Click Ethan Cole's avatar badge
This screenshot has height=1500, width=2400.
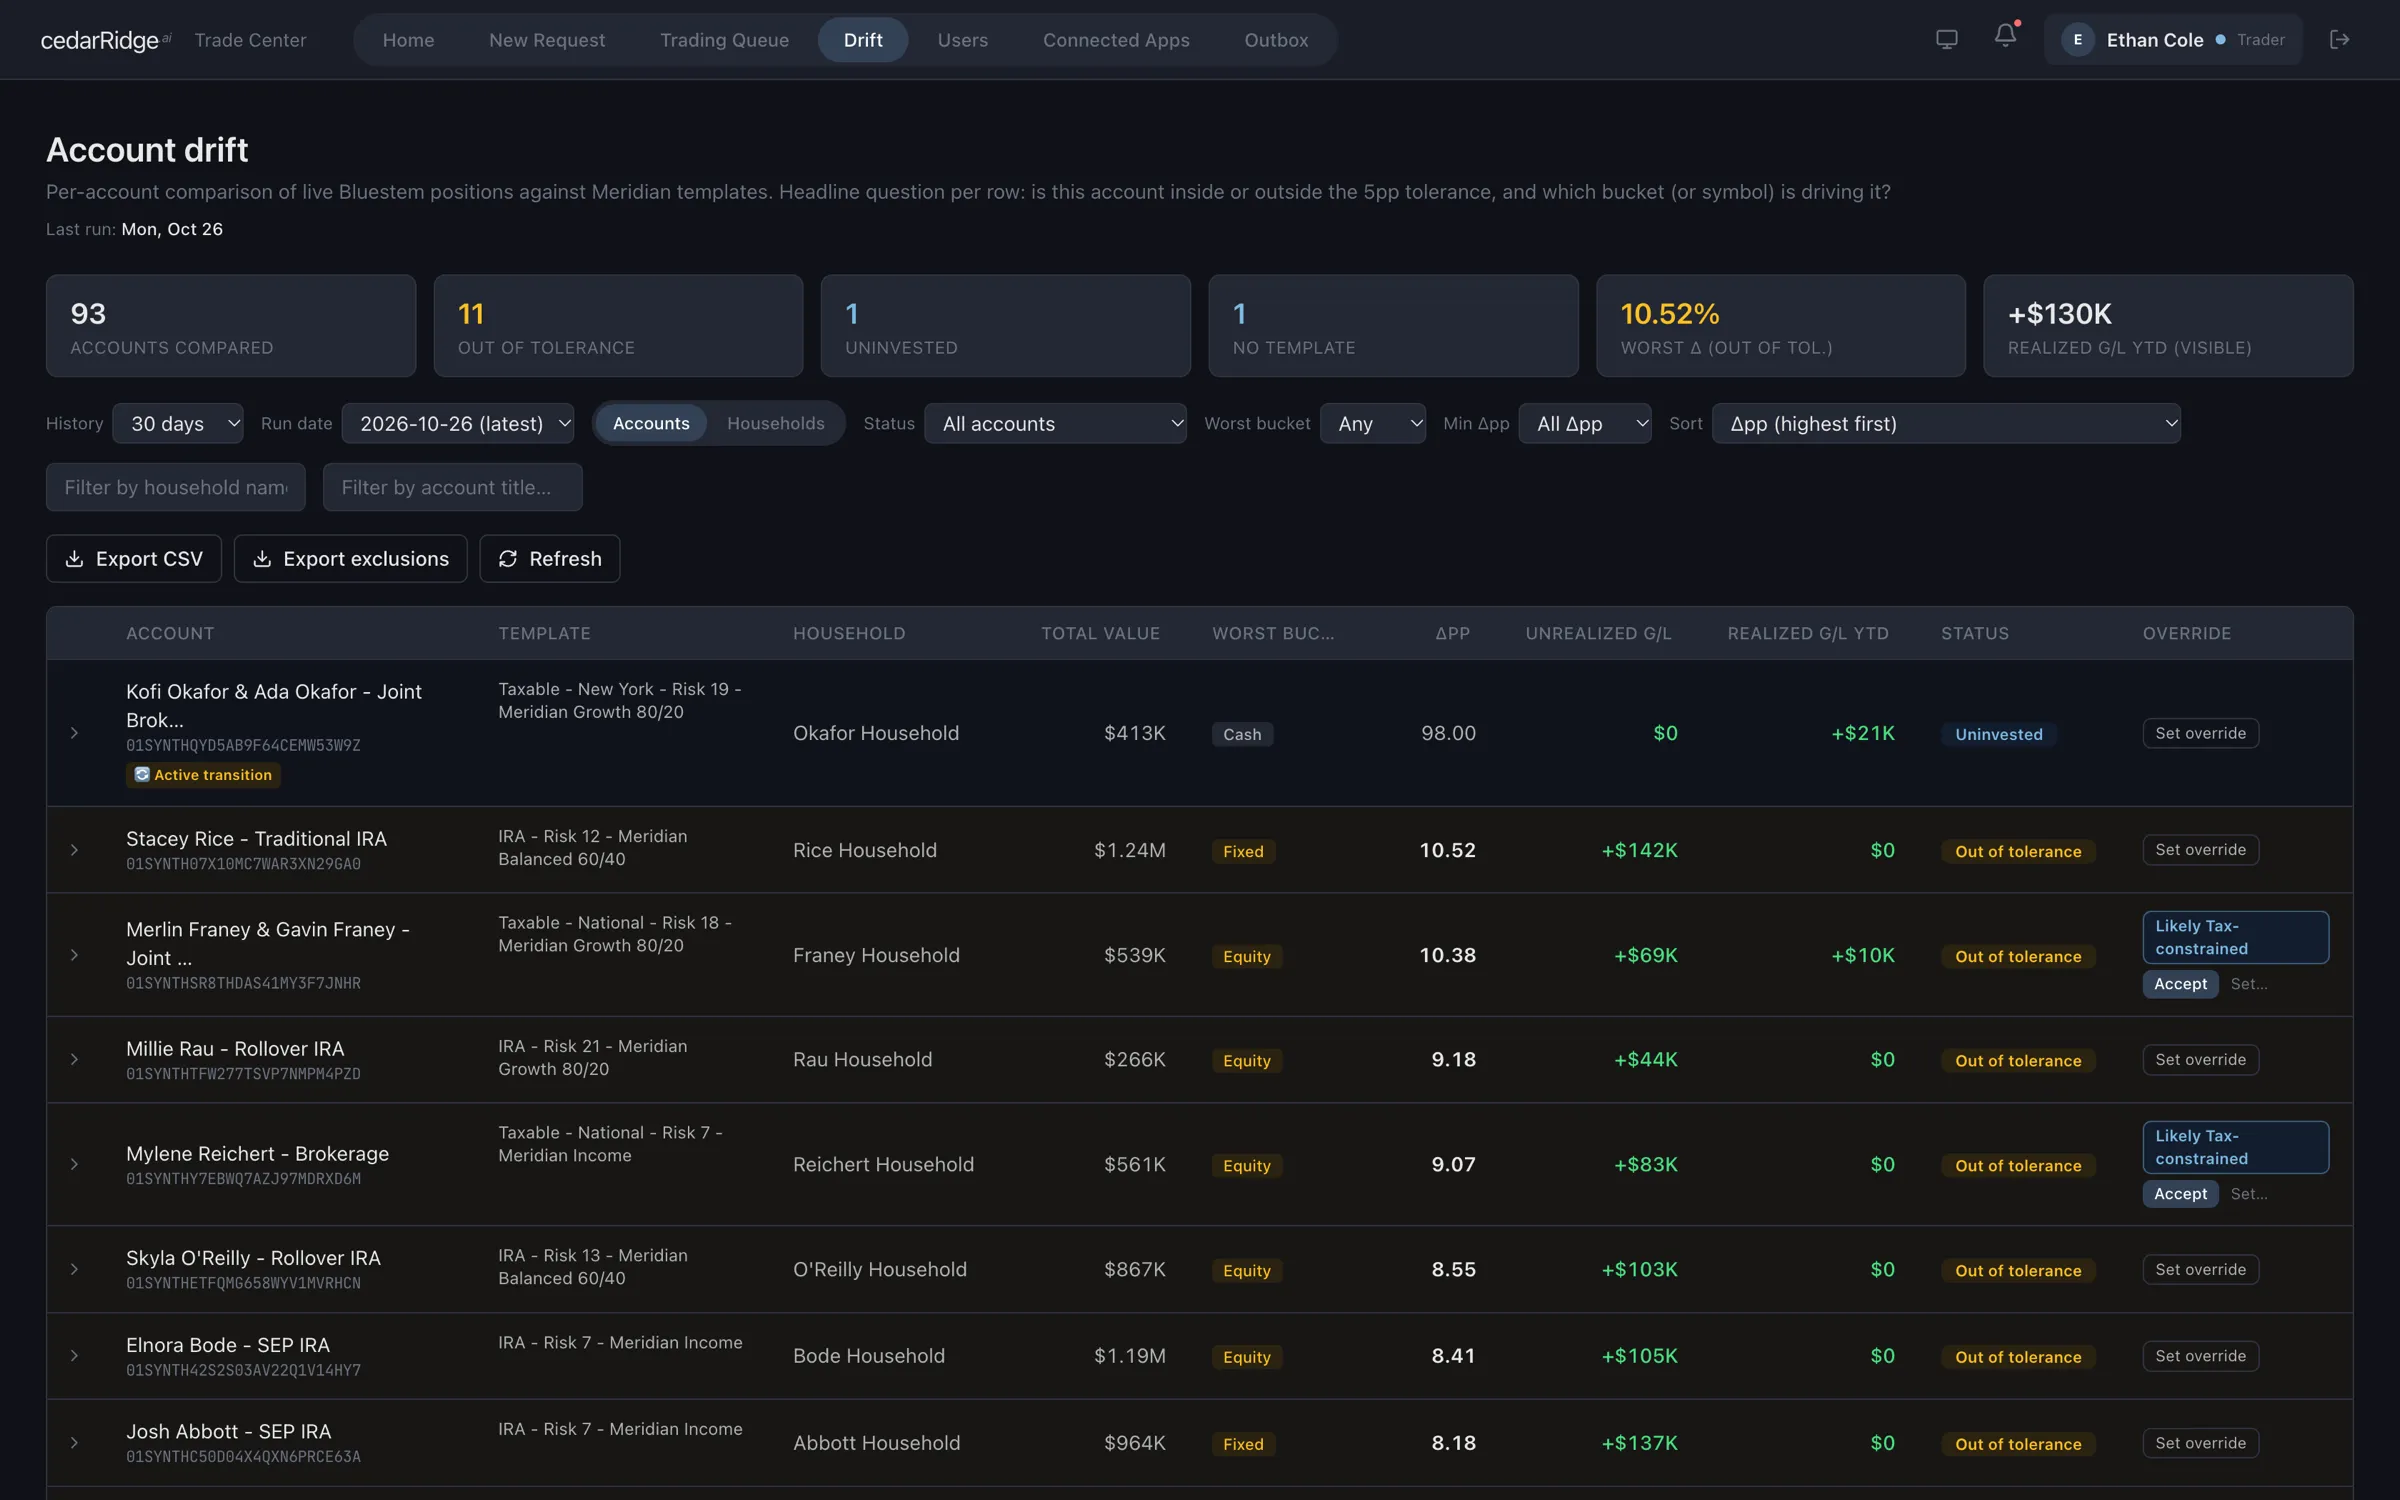click(2078, 40)
